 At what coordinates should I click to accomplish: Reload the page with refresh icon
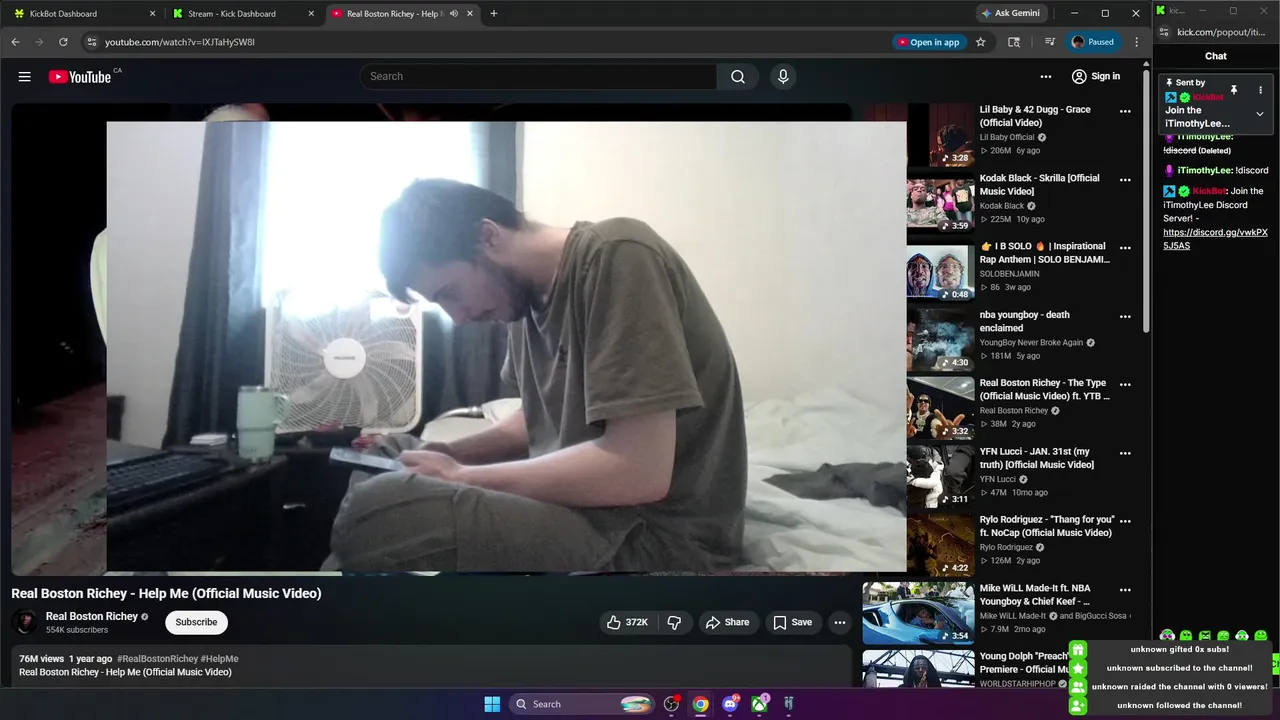(63, 42)
